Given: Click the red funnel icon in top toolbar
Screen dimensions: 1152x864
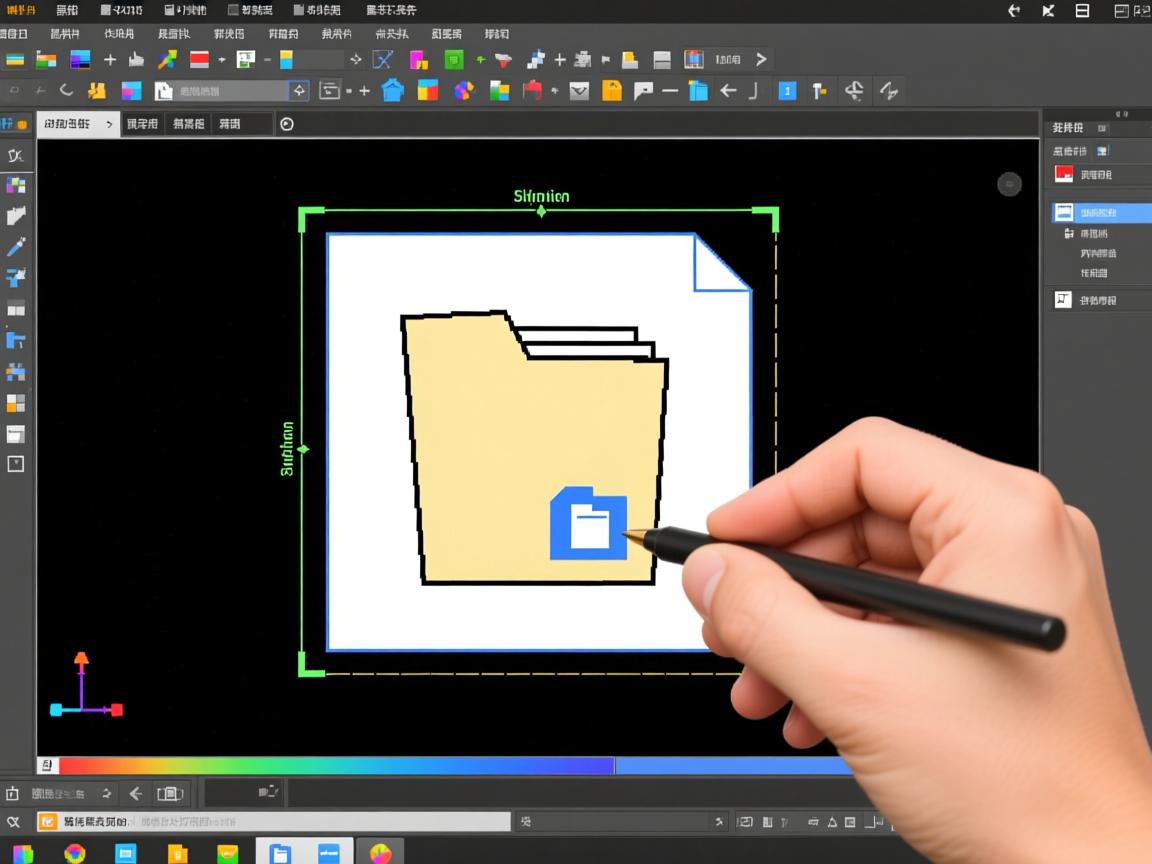Looking at the screenshot, I should pyautogui.click(x=503, y=60).
